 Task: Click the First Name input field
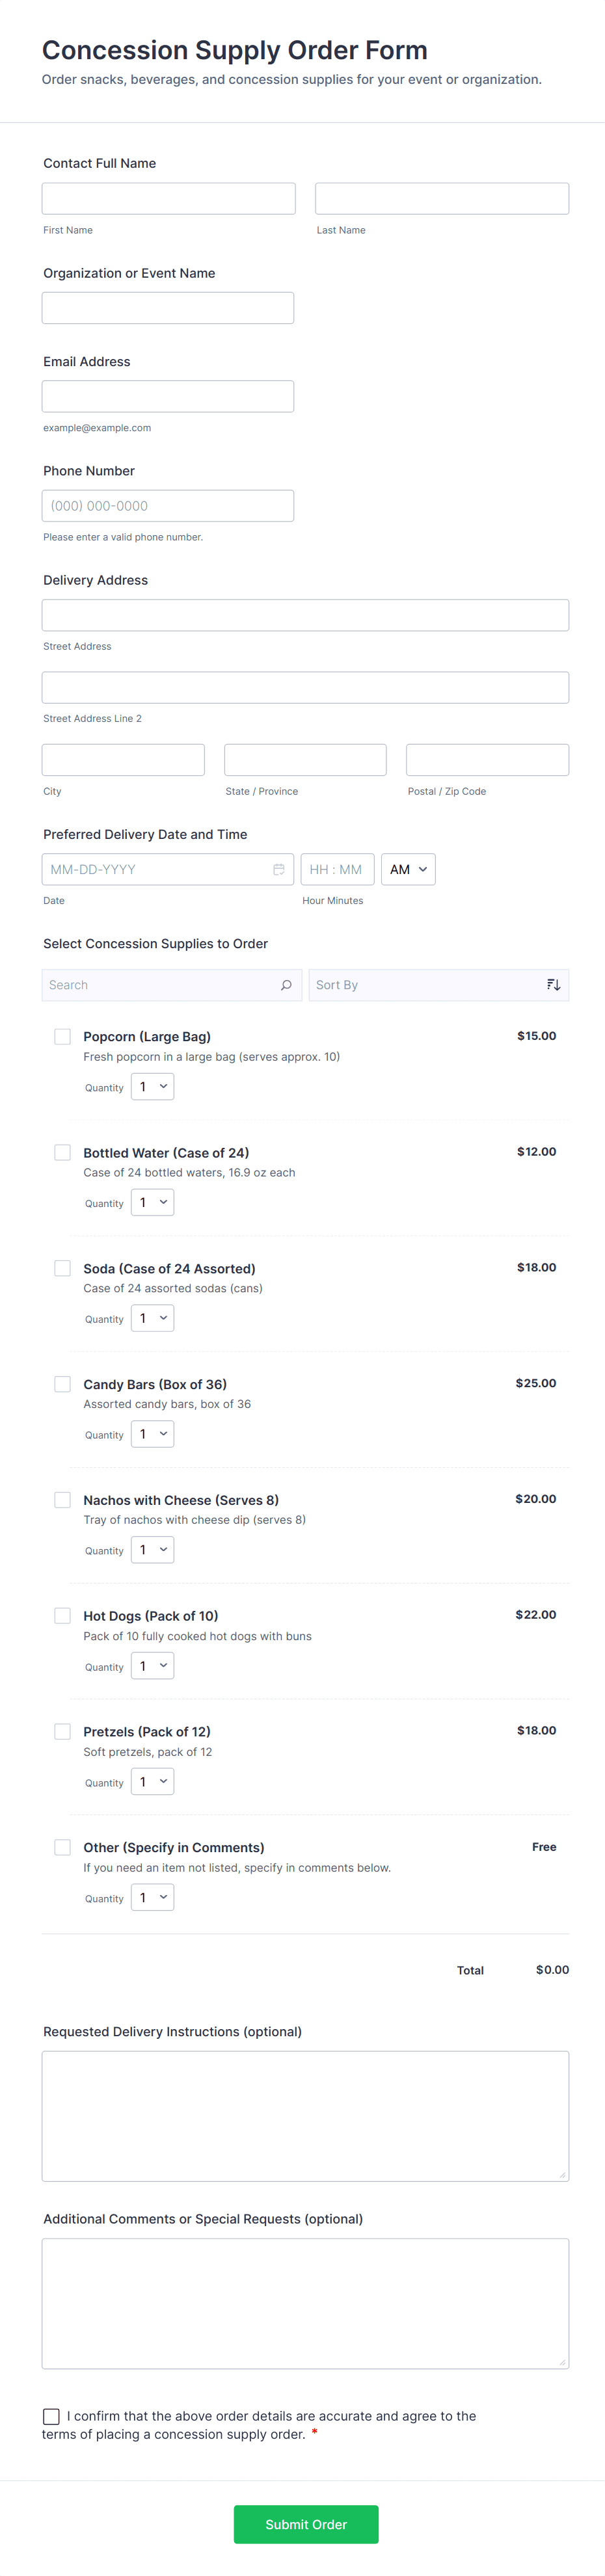tap(169, 198)
